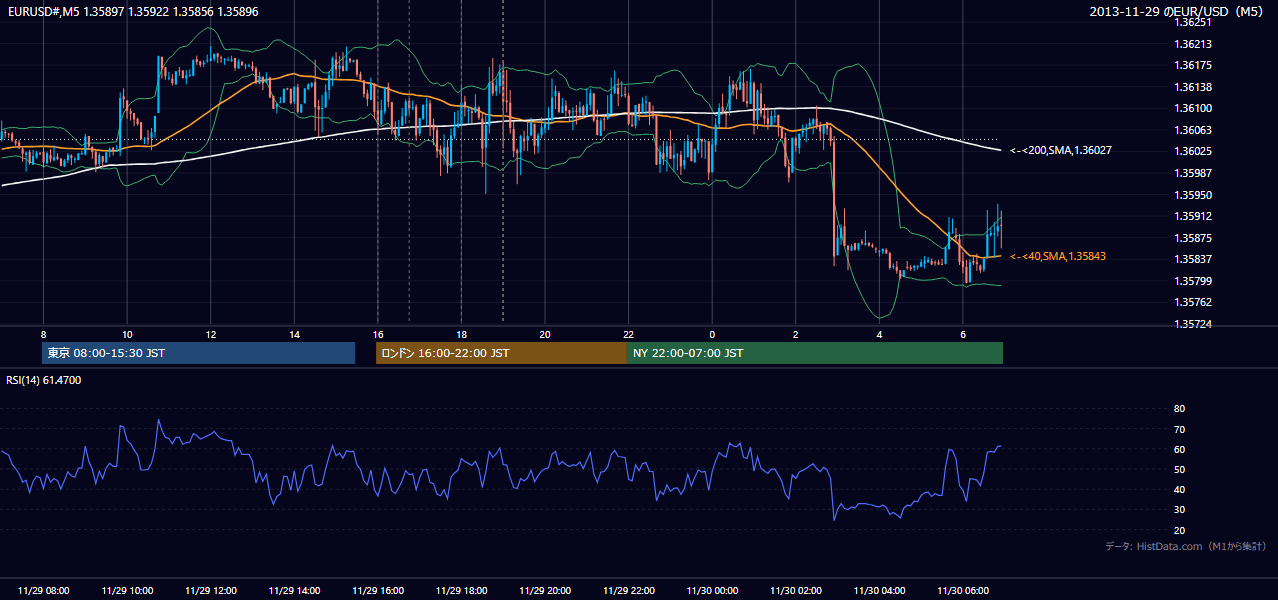Screen dimensions: 1278x600
Task: Click price axis label 1.36213
Action: pos(1194,44)
